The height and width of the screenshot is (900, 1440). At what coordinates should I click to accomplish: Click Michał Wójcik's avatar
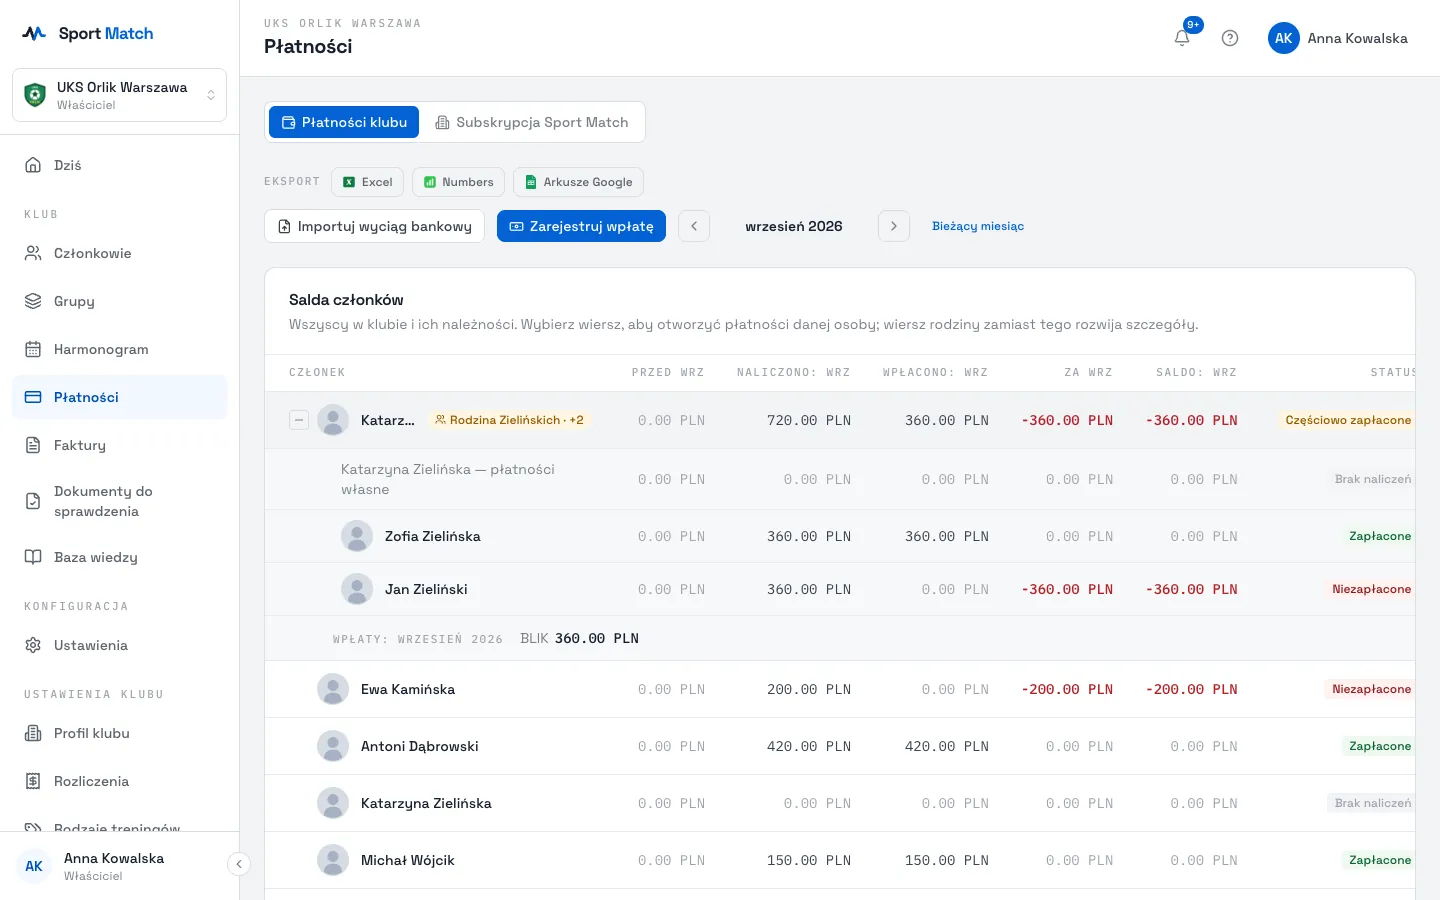click(333, 860)
